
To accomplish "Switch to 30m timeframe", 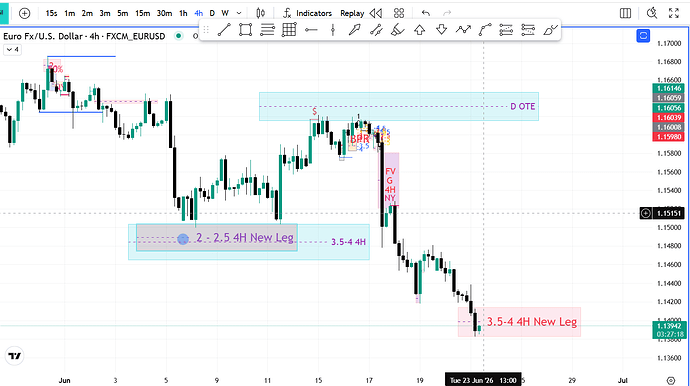I will click(x=164, y=13).
